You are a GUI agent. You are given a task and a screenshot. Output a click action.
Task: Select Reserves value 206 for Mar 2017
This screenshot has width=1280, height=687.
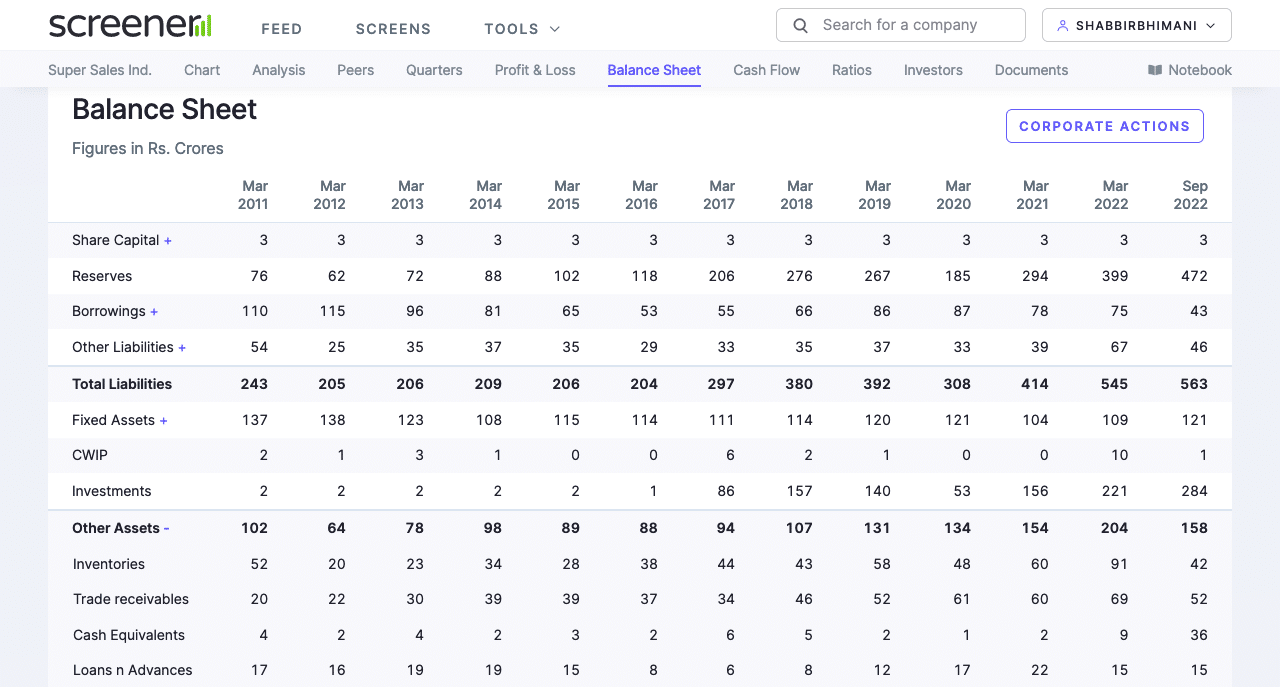click(x=722, y=276)
